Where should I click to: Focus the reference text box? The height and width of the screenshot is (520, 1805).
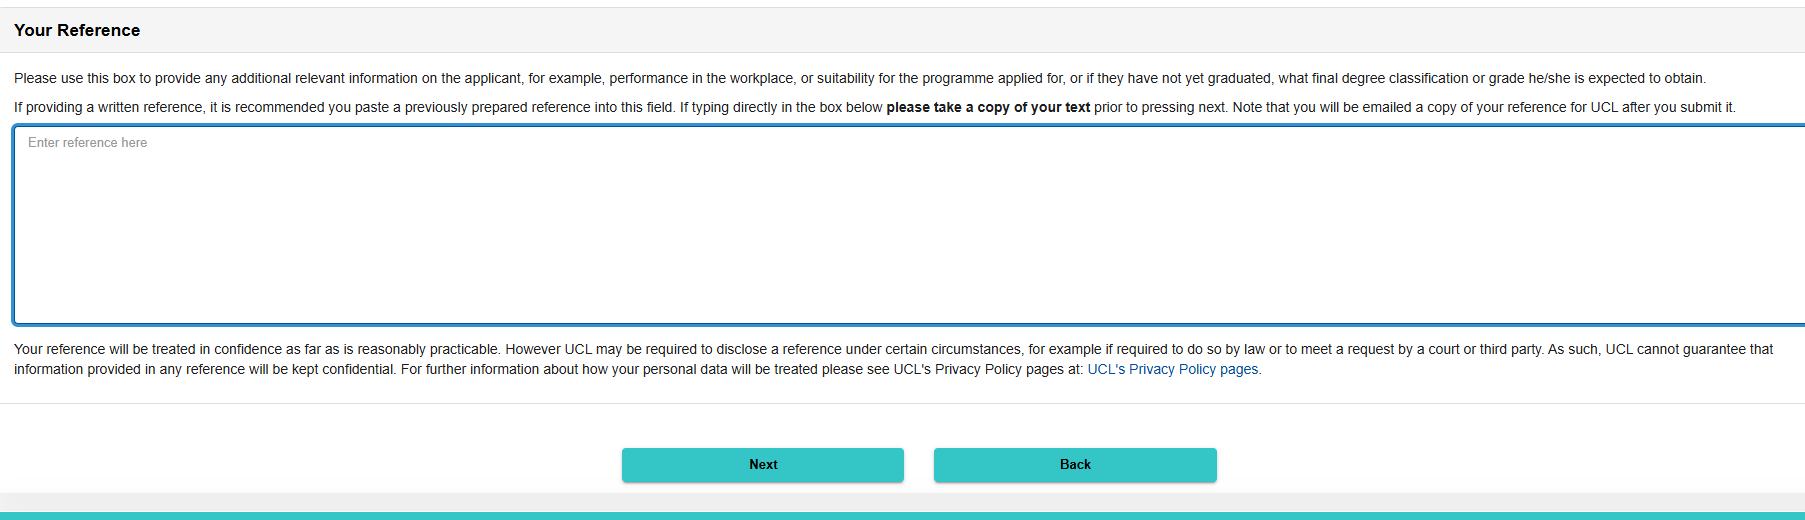(900, 225)
